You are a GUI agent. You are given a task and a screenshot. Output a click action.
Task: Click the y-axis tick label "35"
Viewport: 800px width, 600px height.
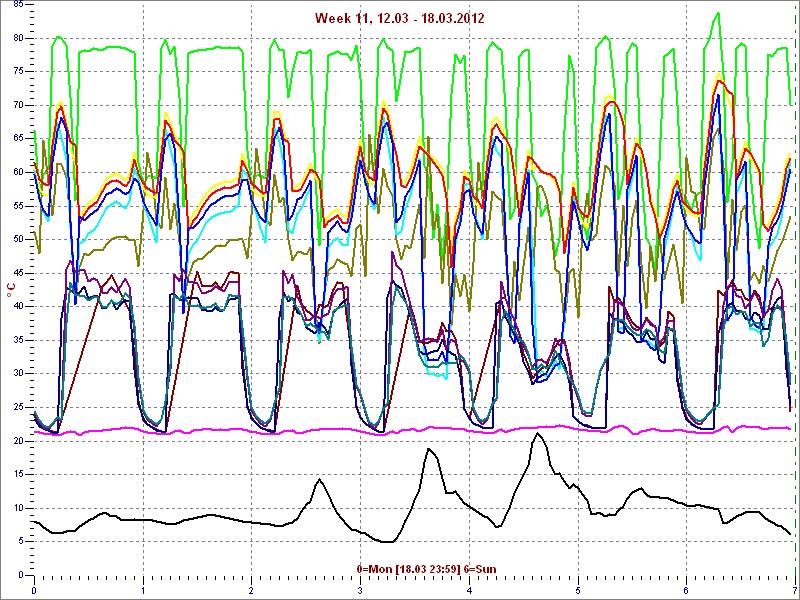[x=18, y=340]
